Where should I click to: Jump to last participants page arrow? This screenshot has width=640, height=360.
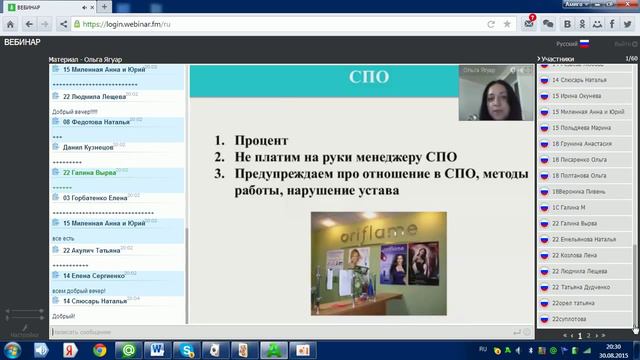coord(604,336)
